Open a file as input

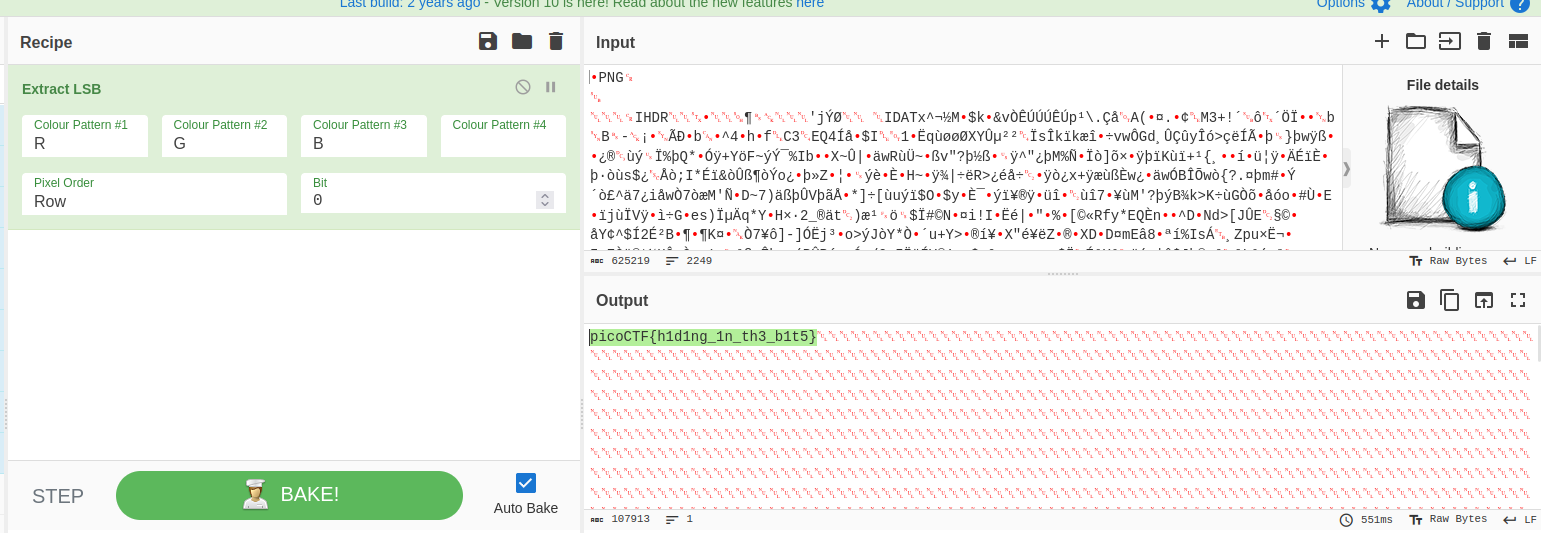[1449, 41]
